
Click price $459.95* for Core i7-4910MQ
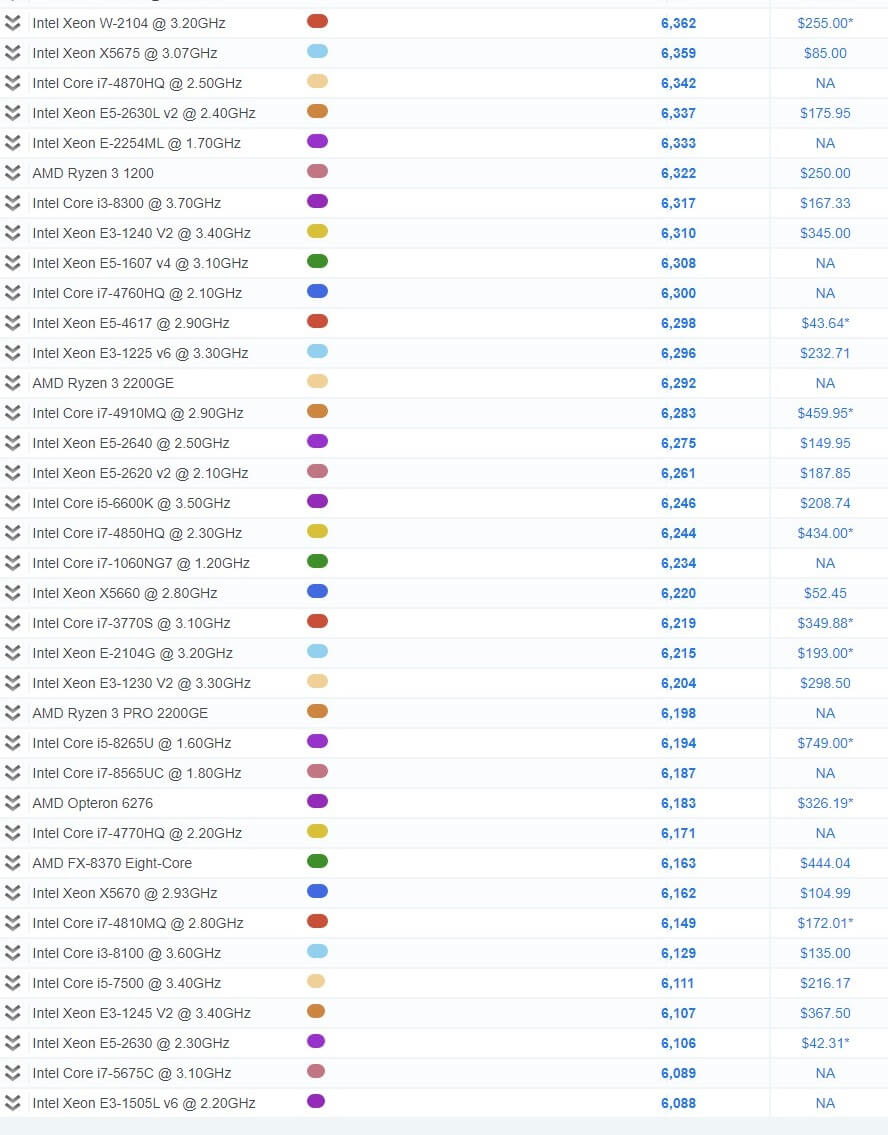pos(825,413)
